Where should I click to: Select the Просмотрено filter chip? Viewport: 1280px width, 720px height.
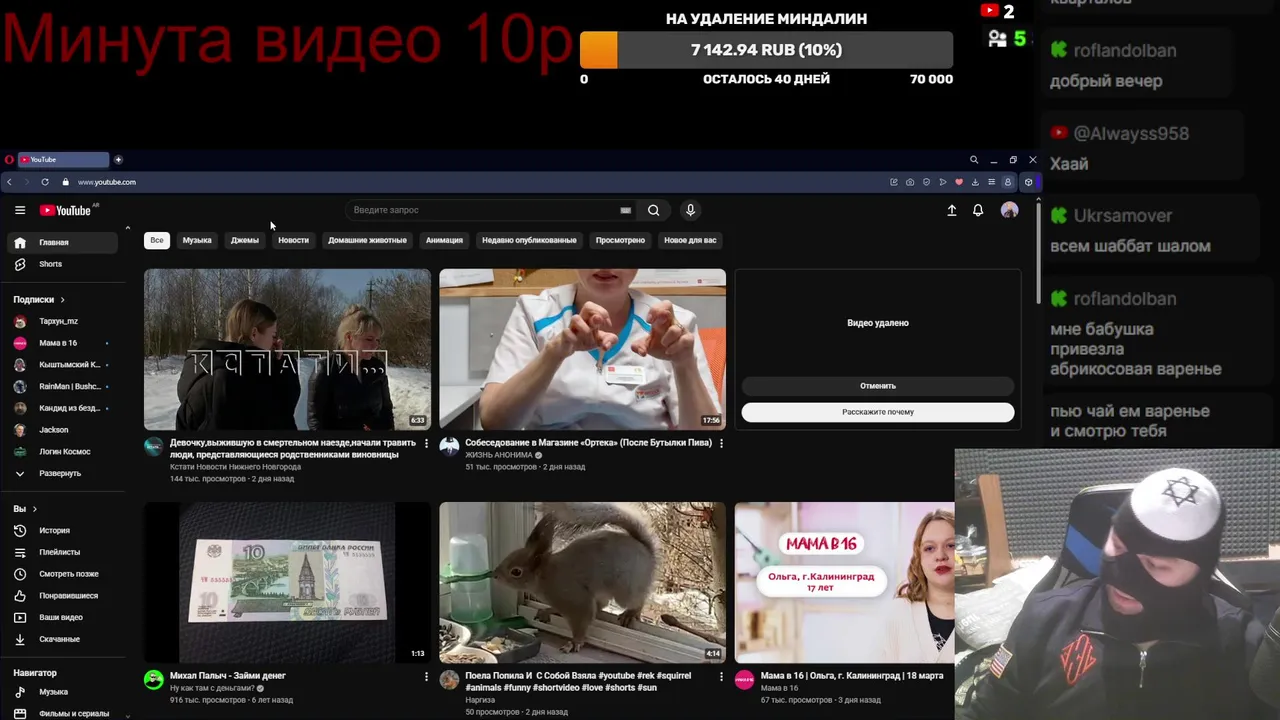click(620, 240)
